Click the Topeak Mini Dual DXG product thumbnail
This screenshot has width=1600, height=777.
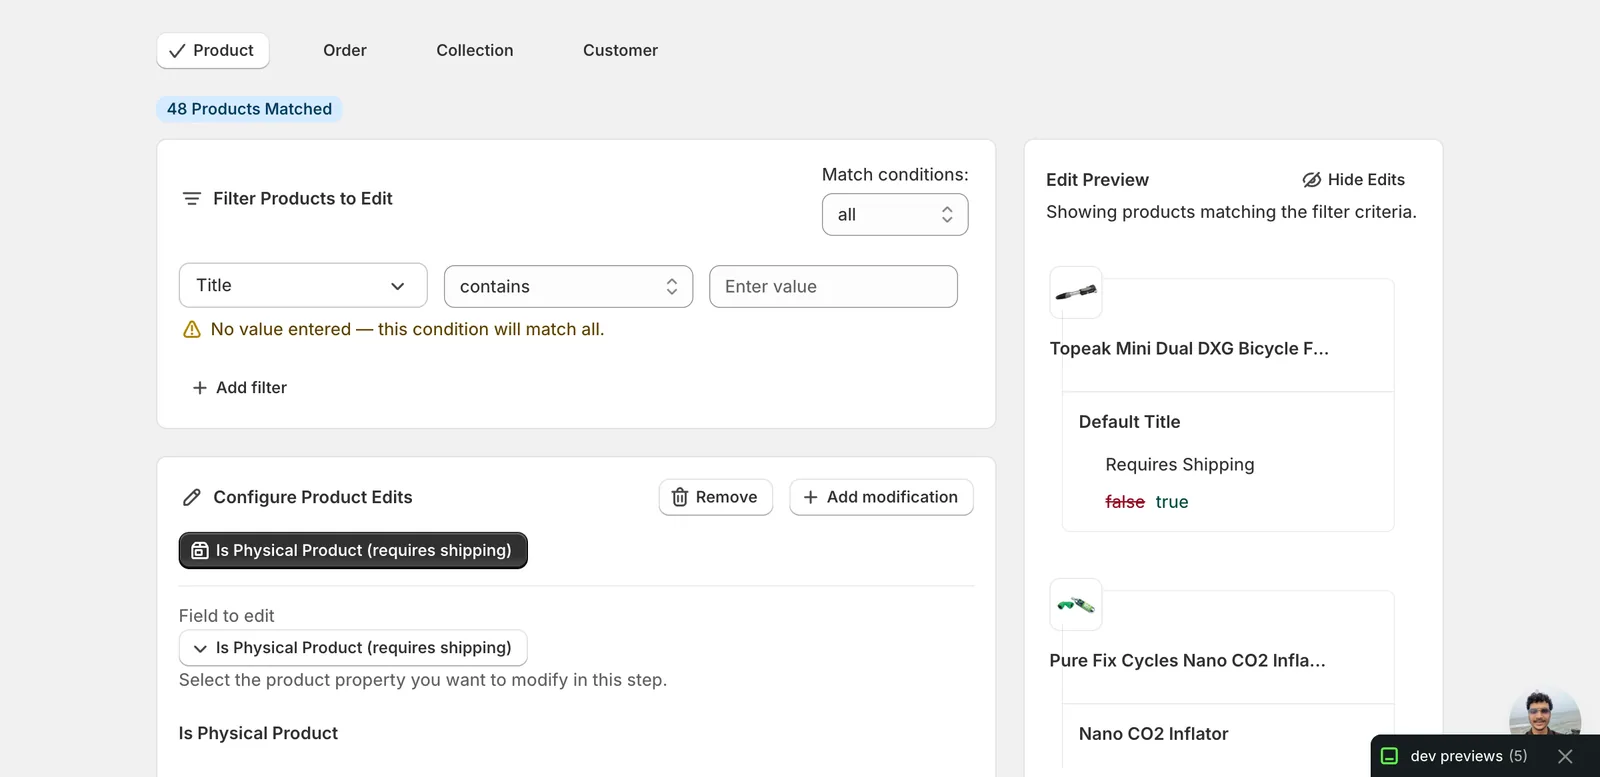click(x=1076, y=293)
